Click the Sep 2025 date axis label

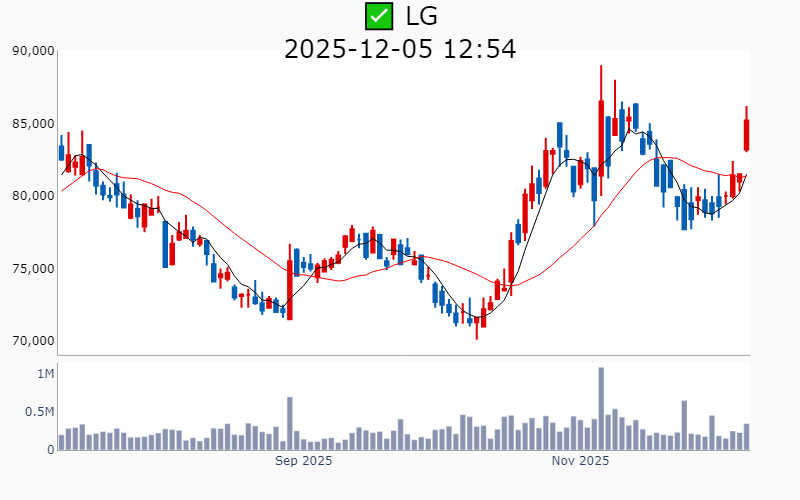tap(303, 461)
